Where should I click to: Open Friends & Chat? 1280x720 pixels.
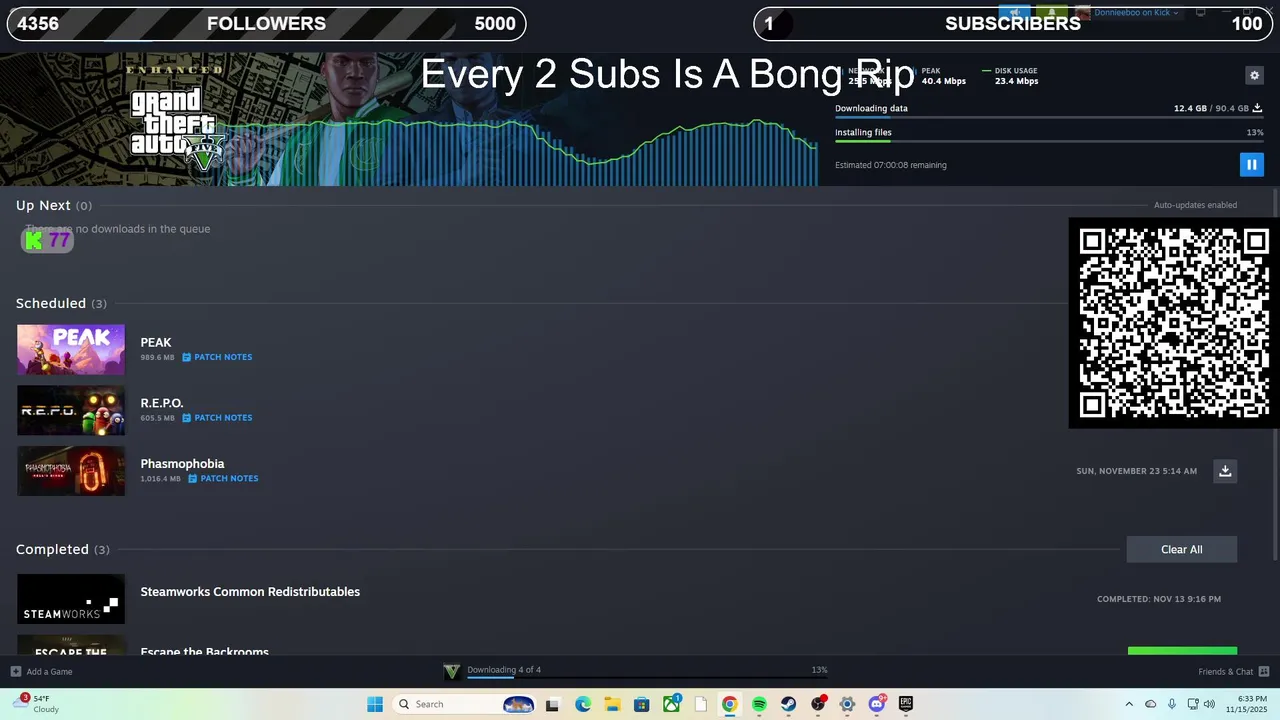pyautogui.click(x=1226, y=672)
